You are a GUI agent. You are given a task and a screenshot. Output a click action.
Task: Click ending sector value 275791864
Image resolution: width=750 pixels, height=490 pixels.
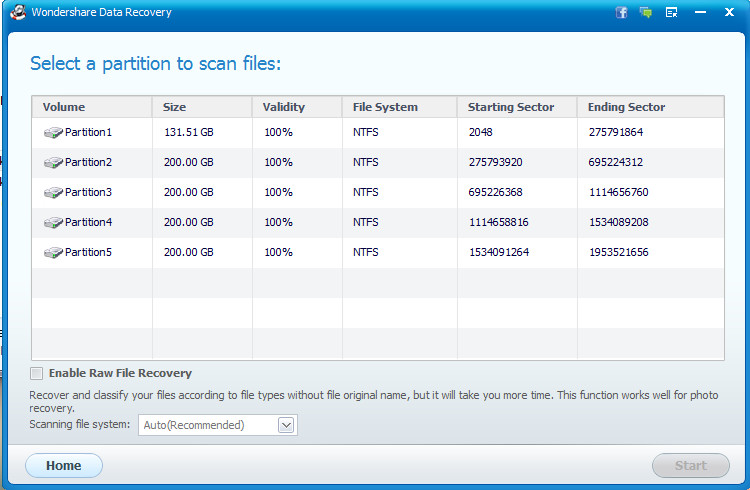click(x=616, y=132)
